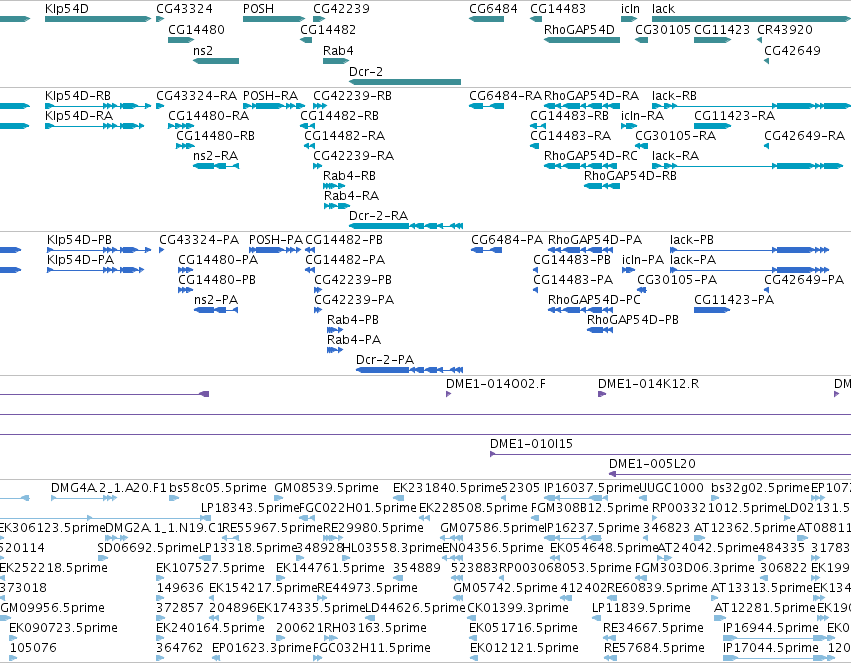Click the GM05742.5prime EST
This screenshot has height=663, width=851.
(x=458, y=598)
